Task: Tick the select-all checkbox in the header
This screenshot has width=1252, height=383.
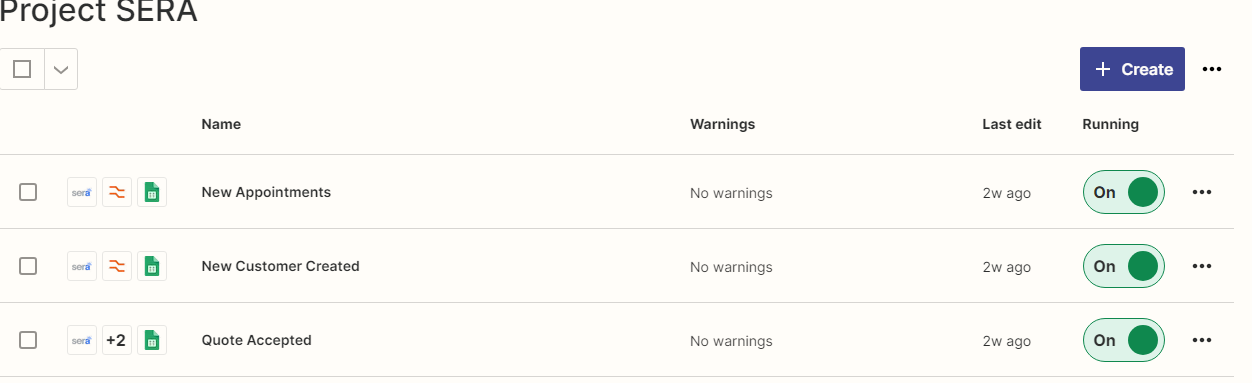Action: point(22,69)
